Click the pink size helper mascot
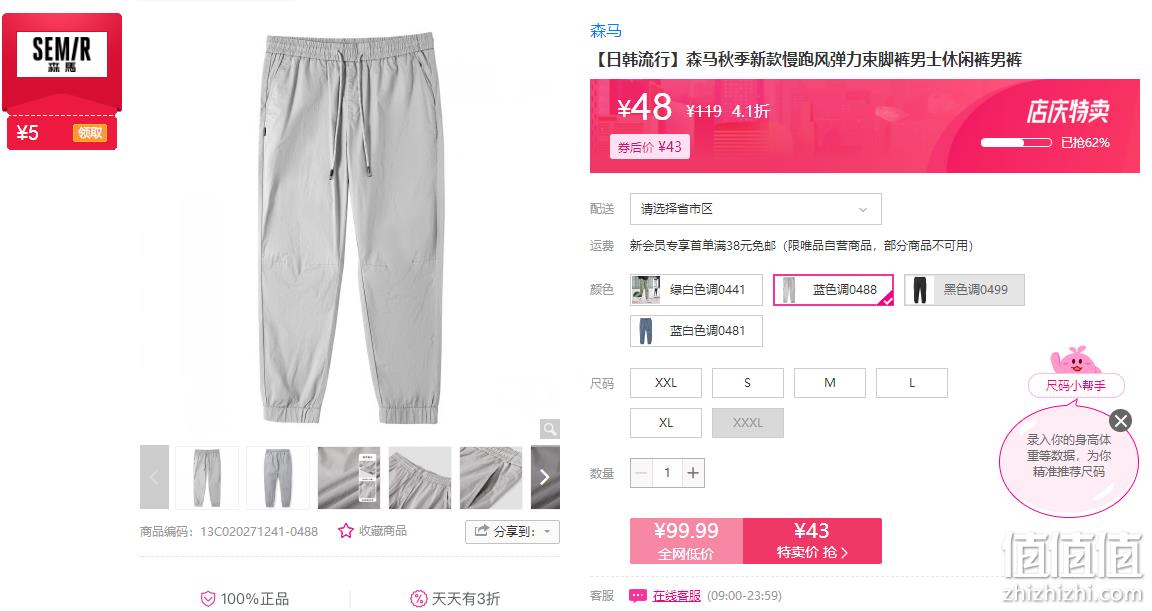The width and height of the screenshot is (1152, 611). (x=1076, y=361)
